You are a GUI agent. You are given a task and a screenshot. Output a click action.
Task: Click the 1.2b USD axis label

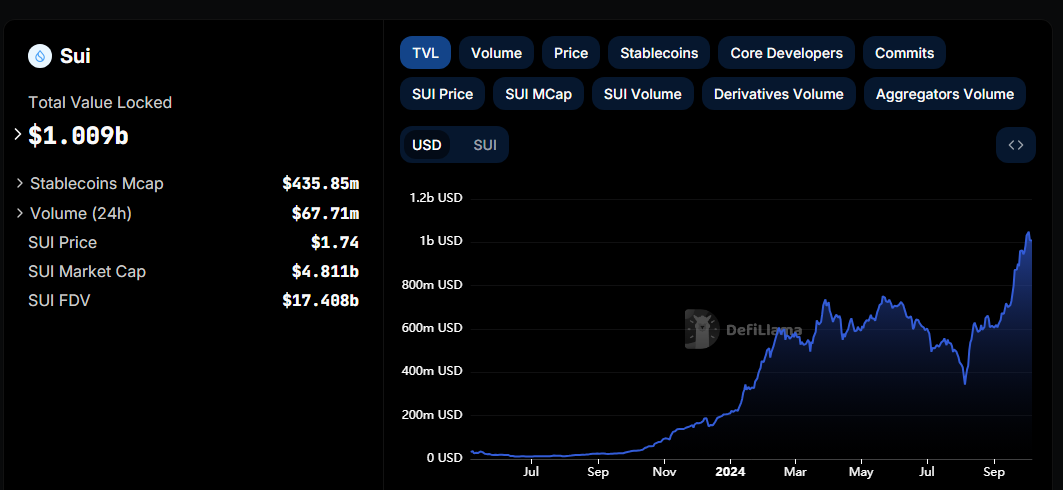[436, 198]
